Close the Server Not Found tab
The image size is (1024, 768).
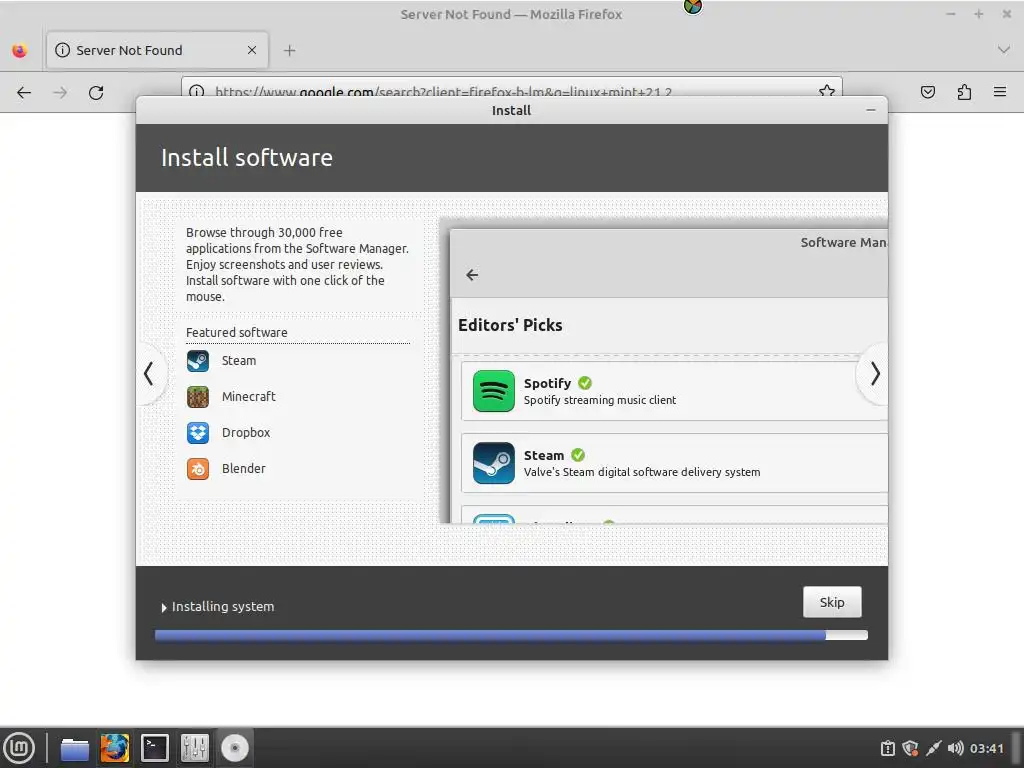coord(252,50)
